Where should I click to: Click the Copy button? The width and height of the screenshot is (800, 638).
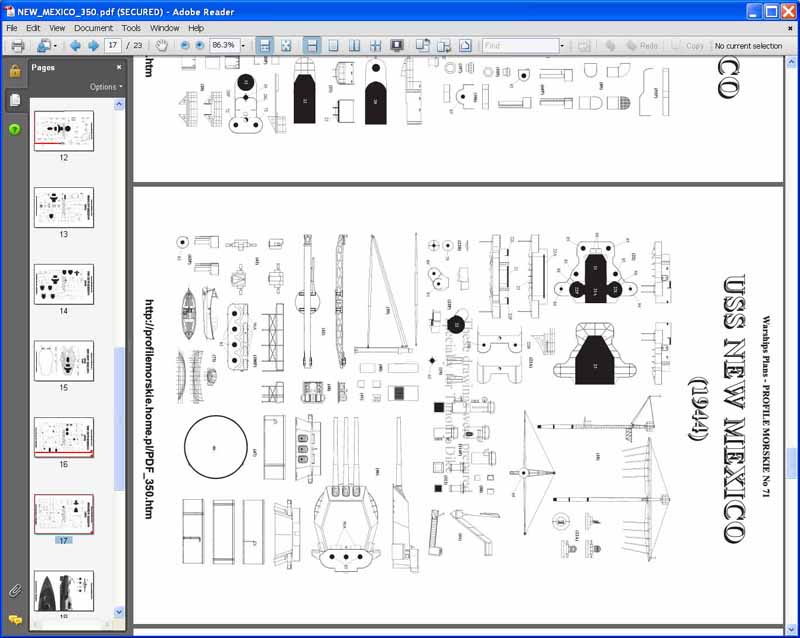pyautogui.click(x=688, y=46)
